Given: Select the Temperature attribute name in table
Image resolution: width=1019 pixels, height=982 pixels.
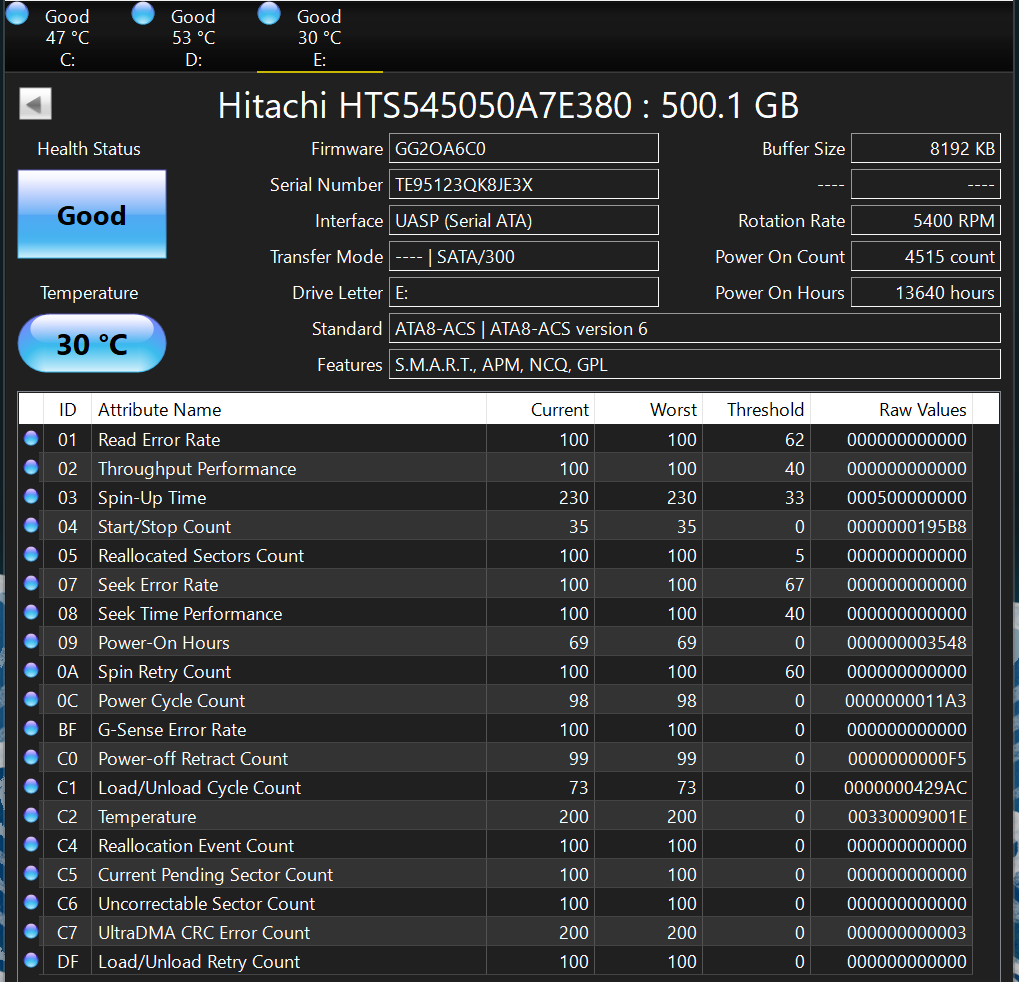Looking at the screenshot, I should (x=147, y=817).
